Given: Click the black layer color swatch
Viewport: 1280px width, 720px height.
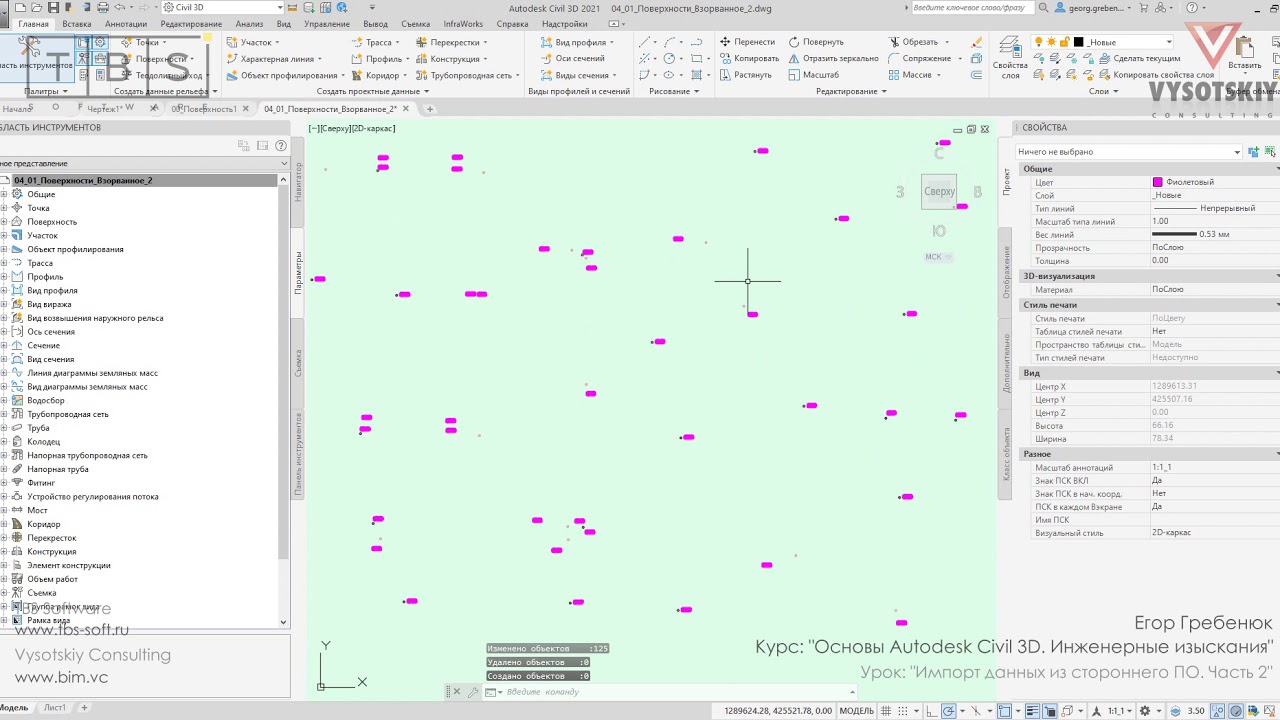Looking at the screenshot, I should click(x=1078, y=42).
